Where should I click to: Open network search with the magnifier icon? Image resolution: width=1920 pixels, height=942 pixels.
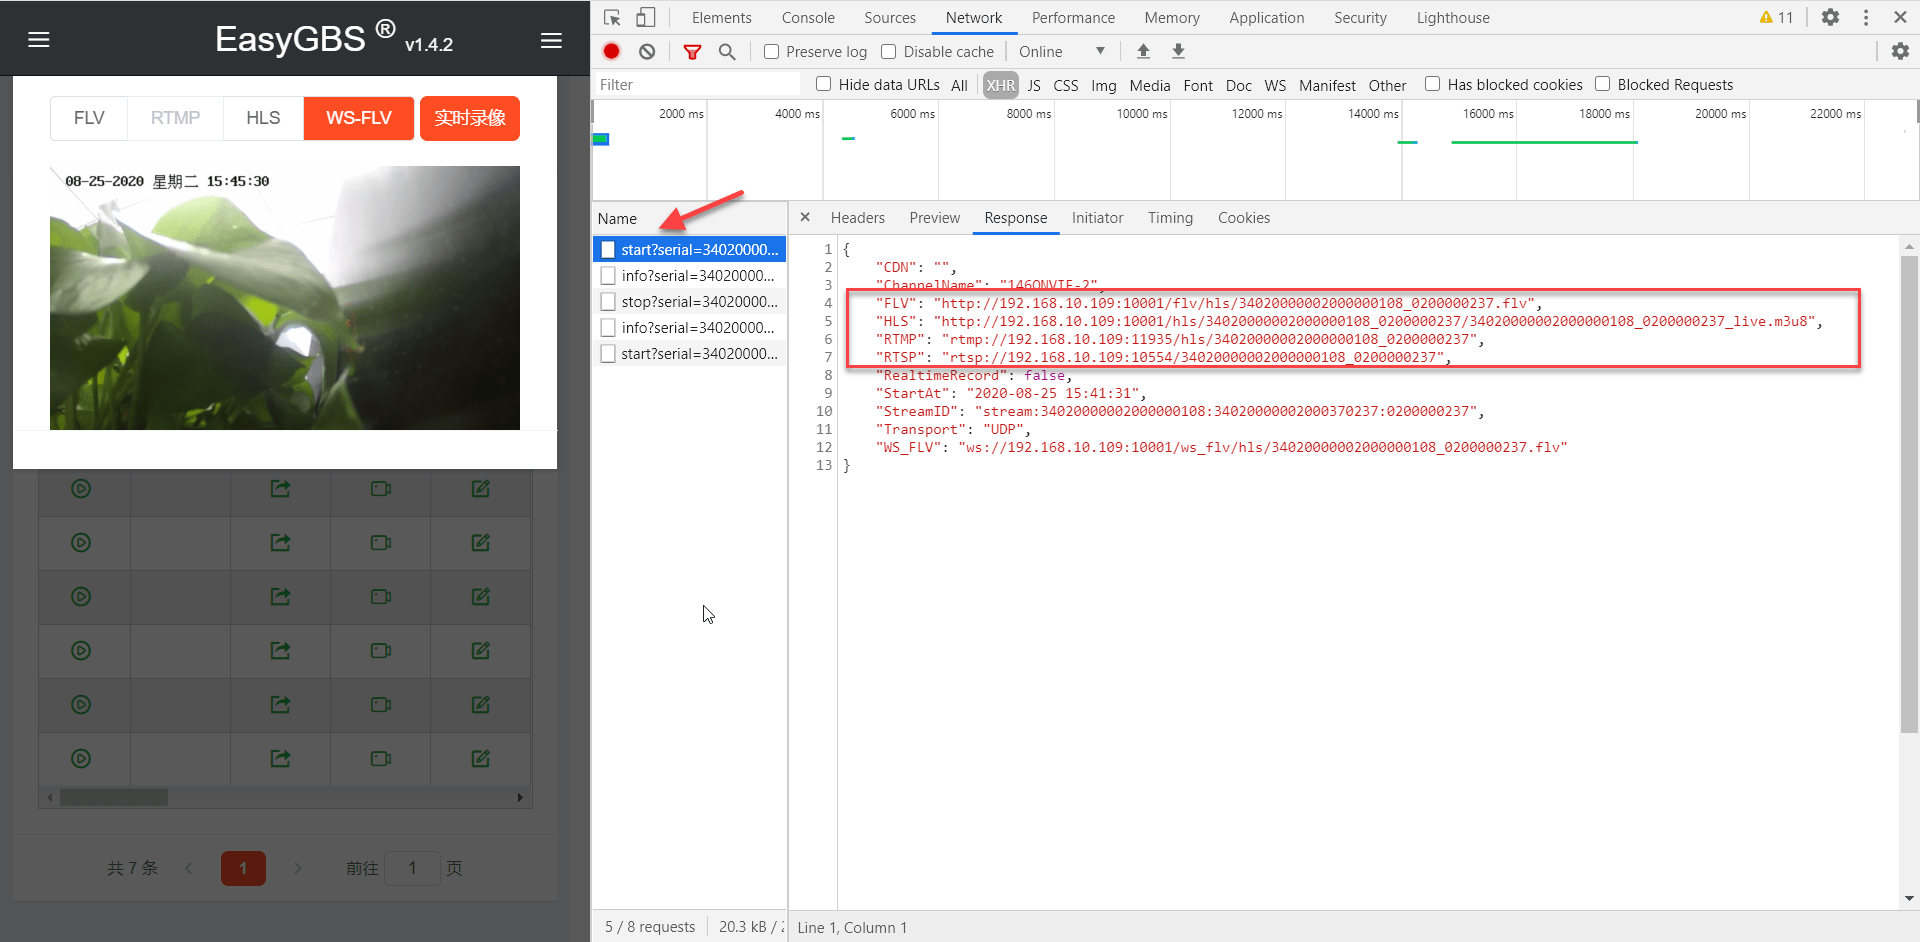point(727,51)
